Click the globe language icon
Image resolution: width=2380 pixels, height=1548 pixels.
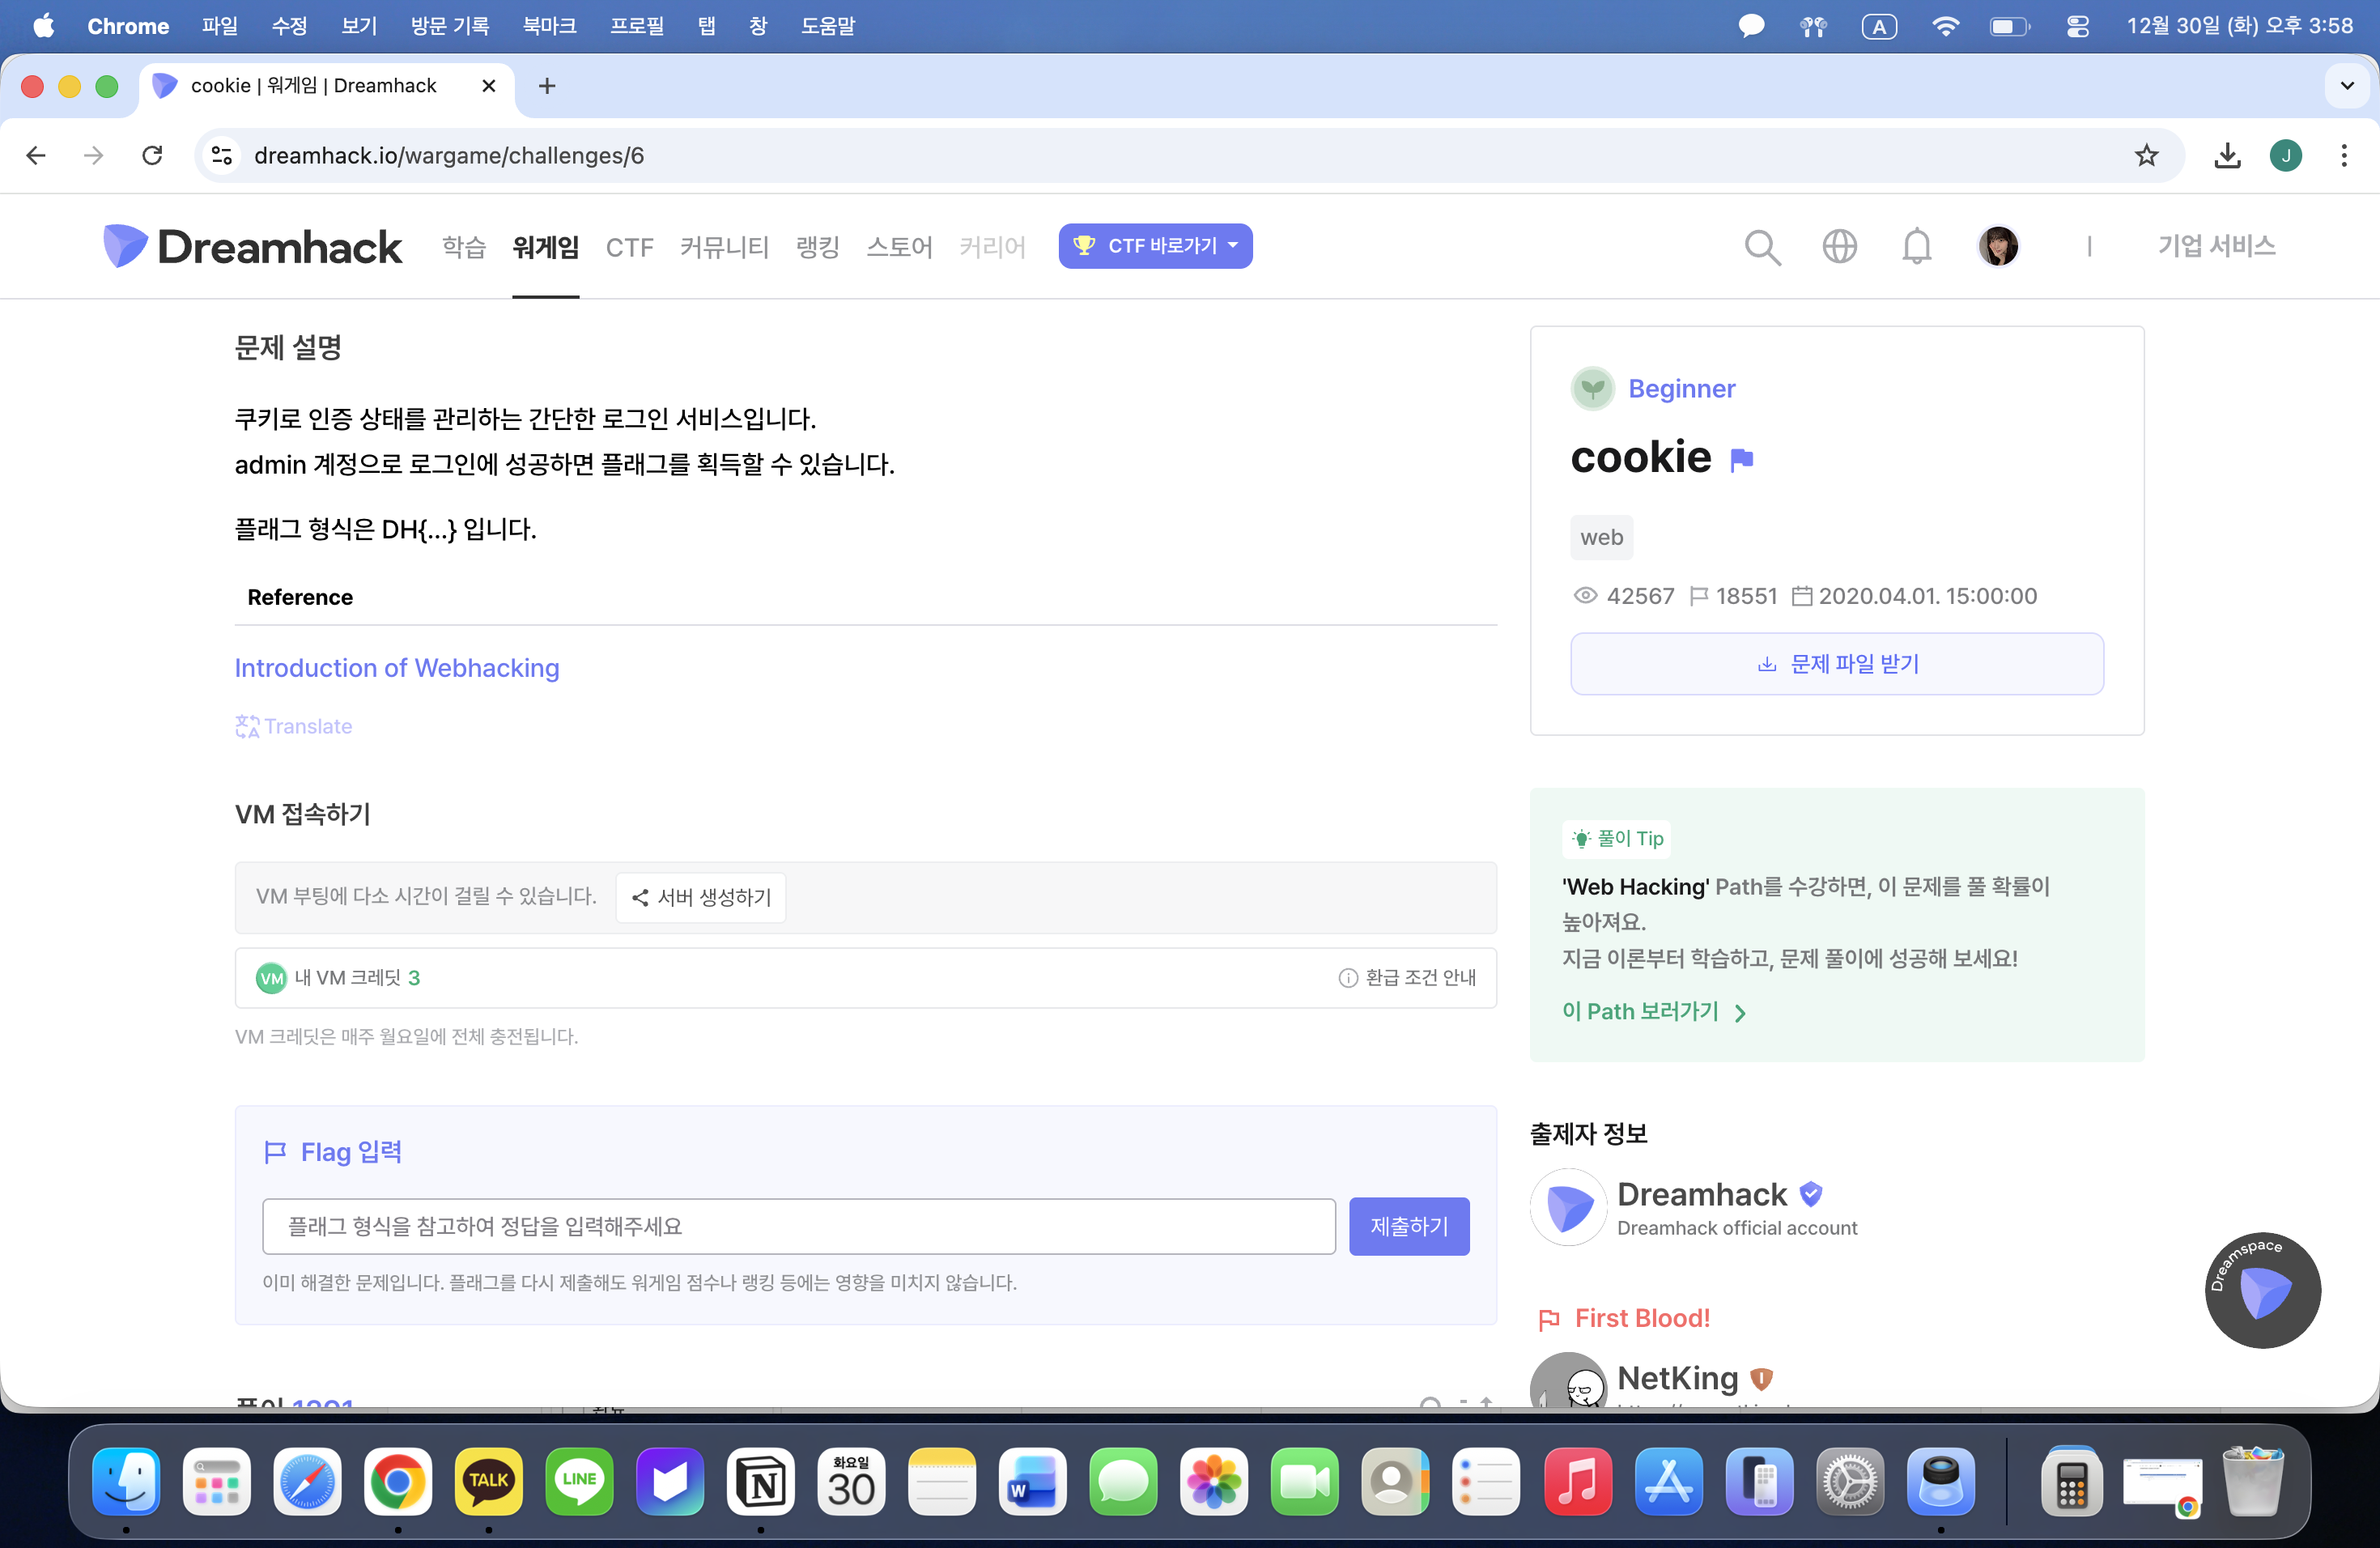1839,246
